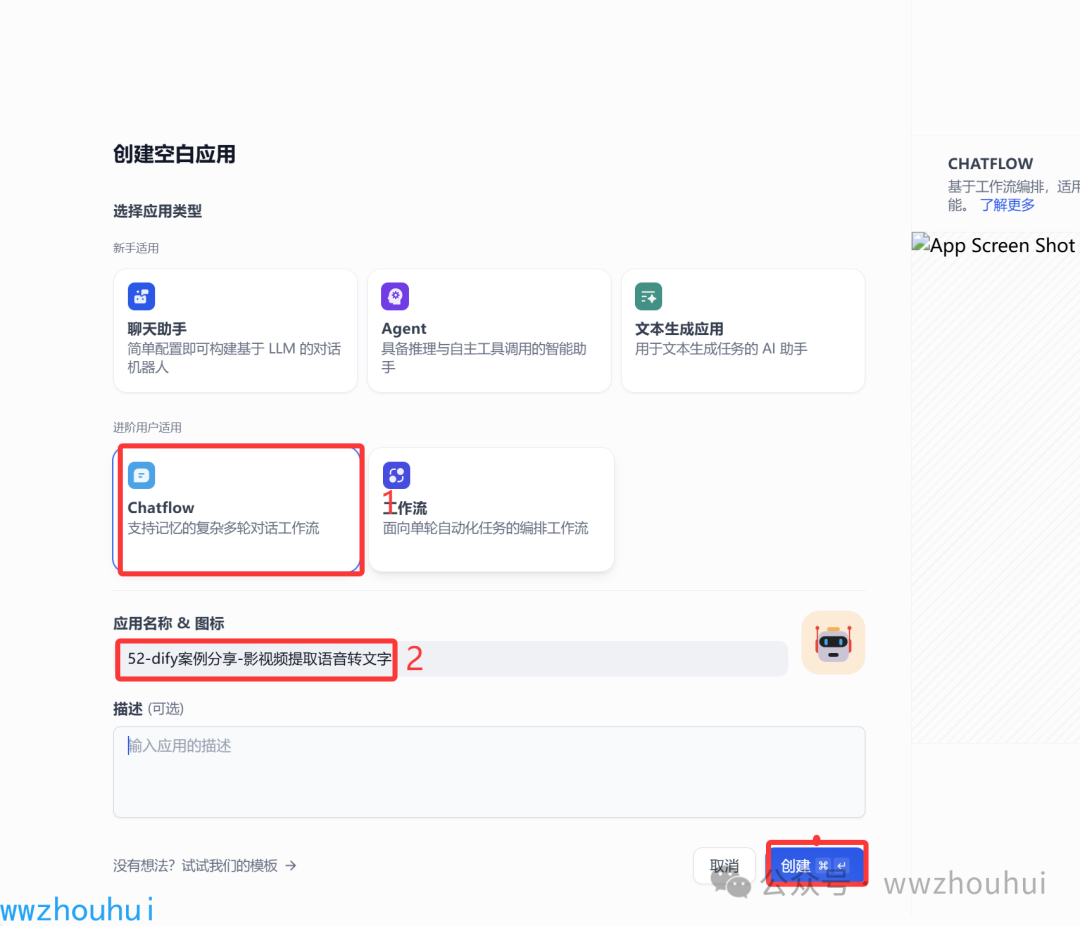The height and width of the screenshot is (926, 1080).
Task: Click the 创建空白应用 heading
Action: tap(174, 154)
